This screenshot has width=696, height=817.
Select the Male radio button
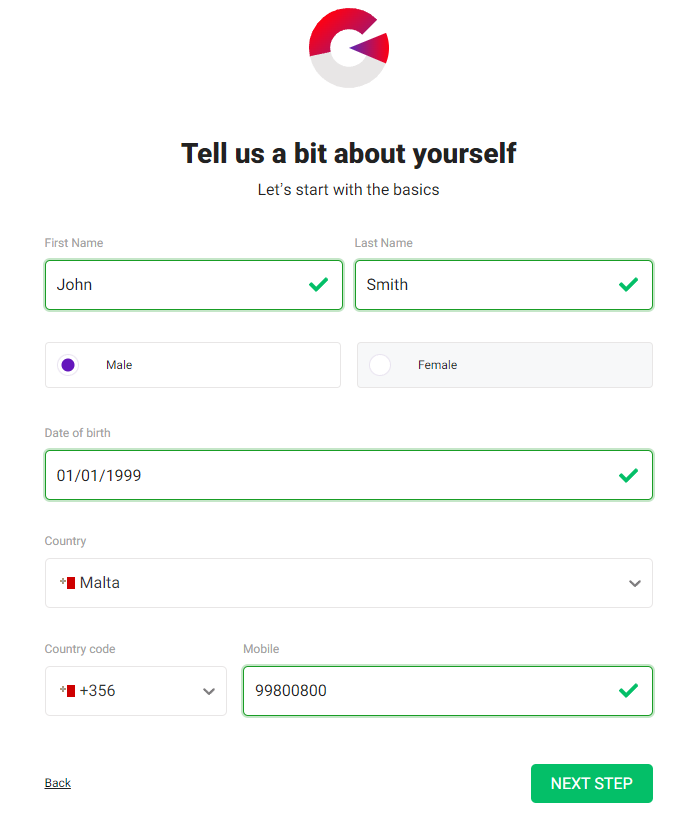(x=68, y=365)
